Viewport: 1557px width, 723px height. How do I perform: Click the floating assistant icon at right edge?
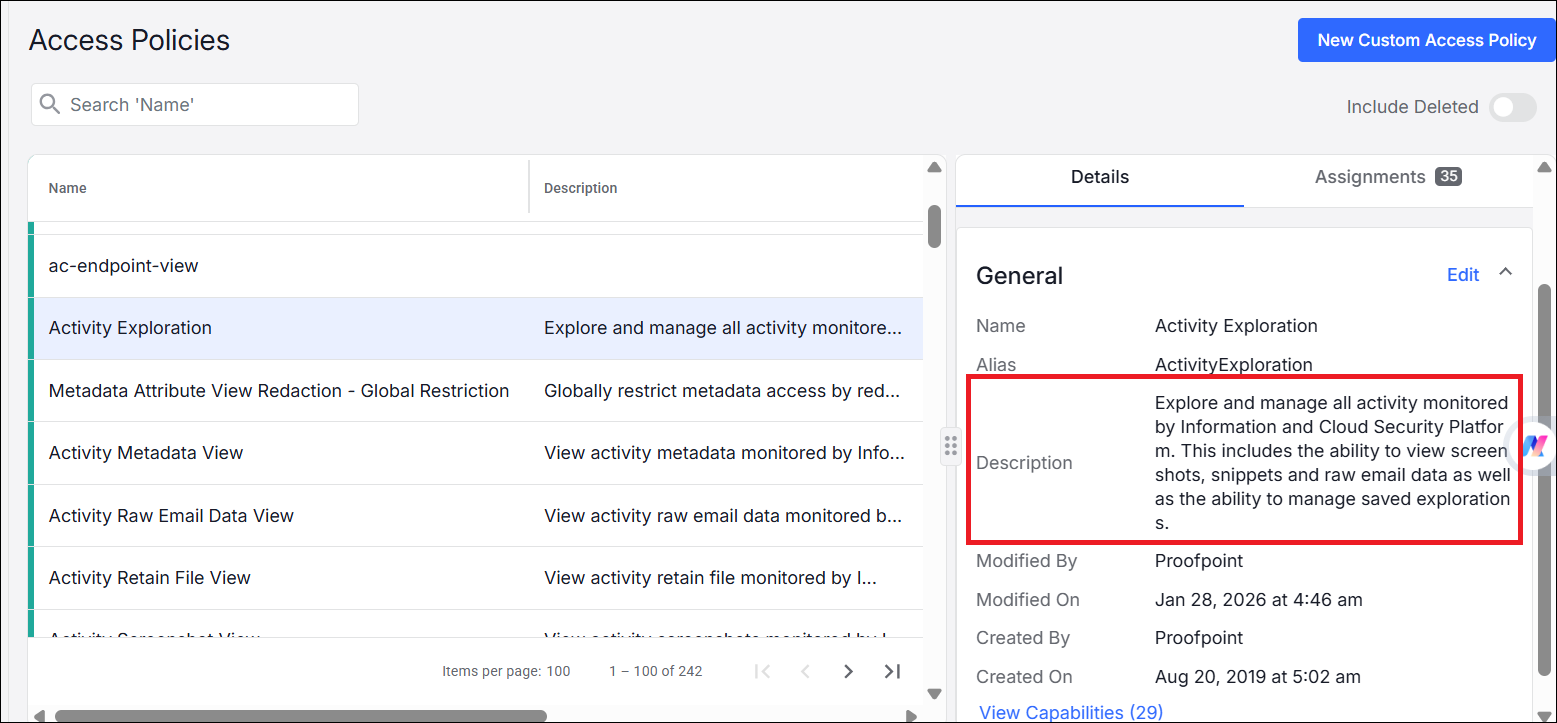[x=1535, y=445]
